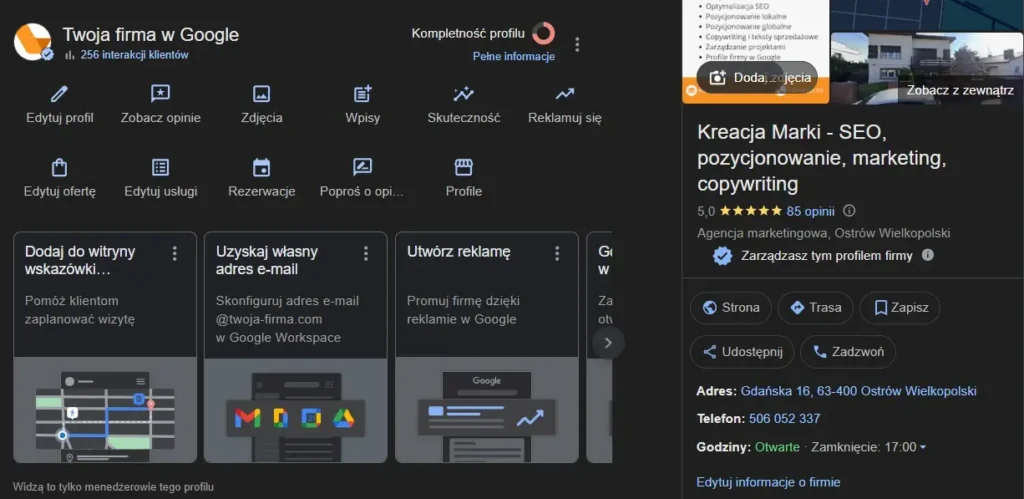
Task: Open Zobacz z zewnątrz street view thumbnail
Action: point(927,68)
